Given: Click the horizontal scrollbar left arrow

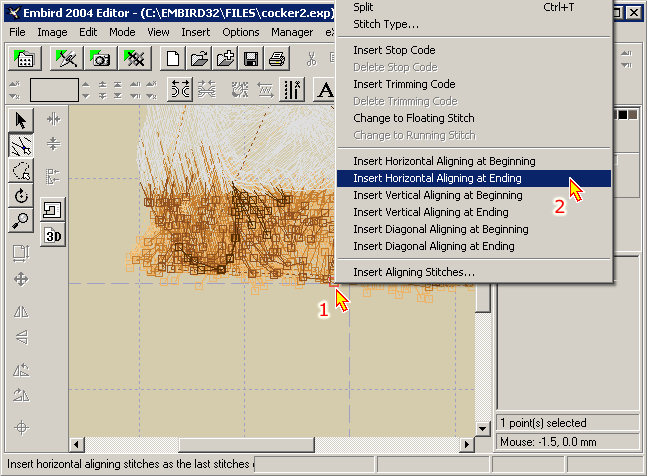Looking at the screenshot, I should click(x=76, y=445).
